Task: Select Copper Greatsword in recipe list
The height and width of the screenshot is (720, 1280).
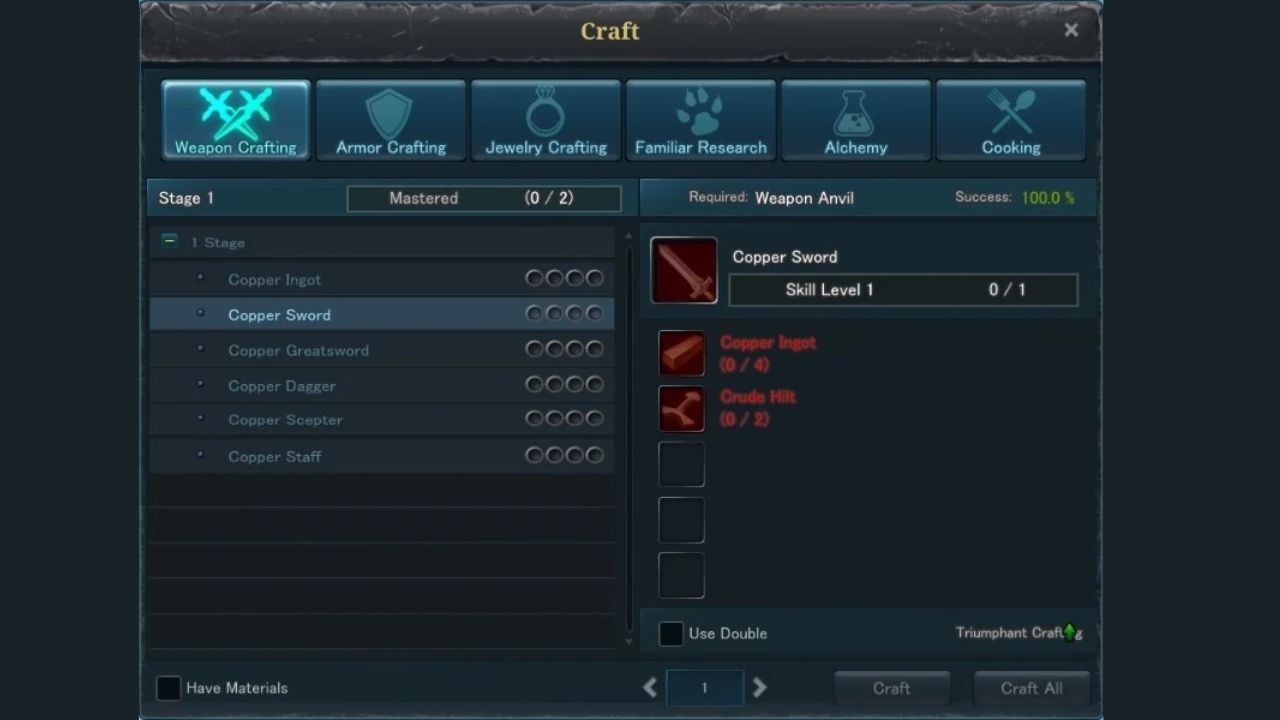Action: click(x=382, y=350)
